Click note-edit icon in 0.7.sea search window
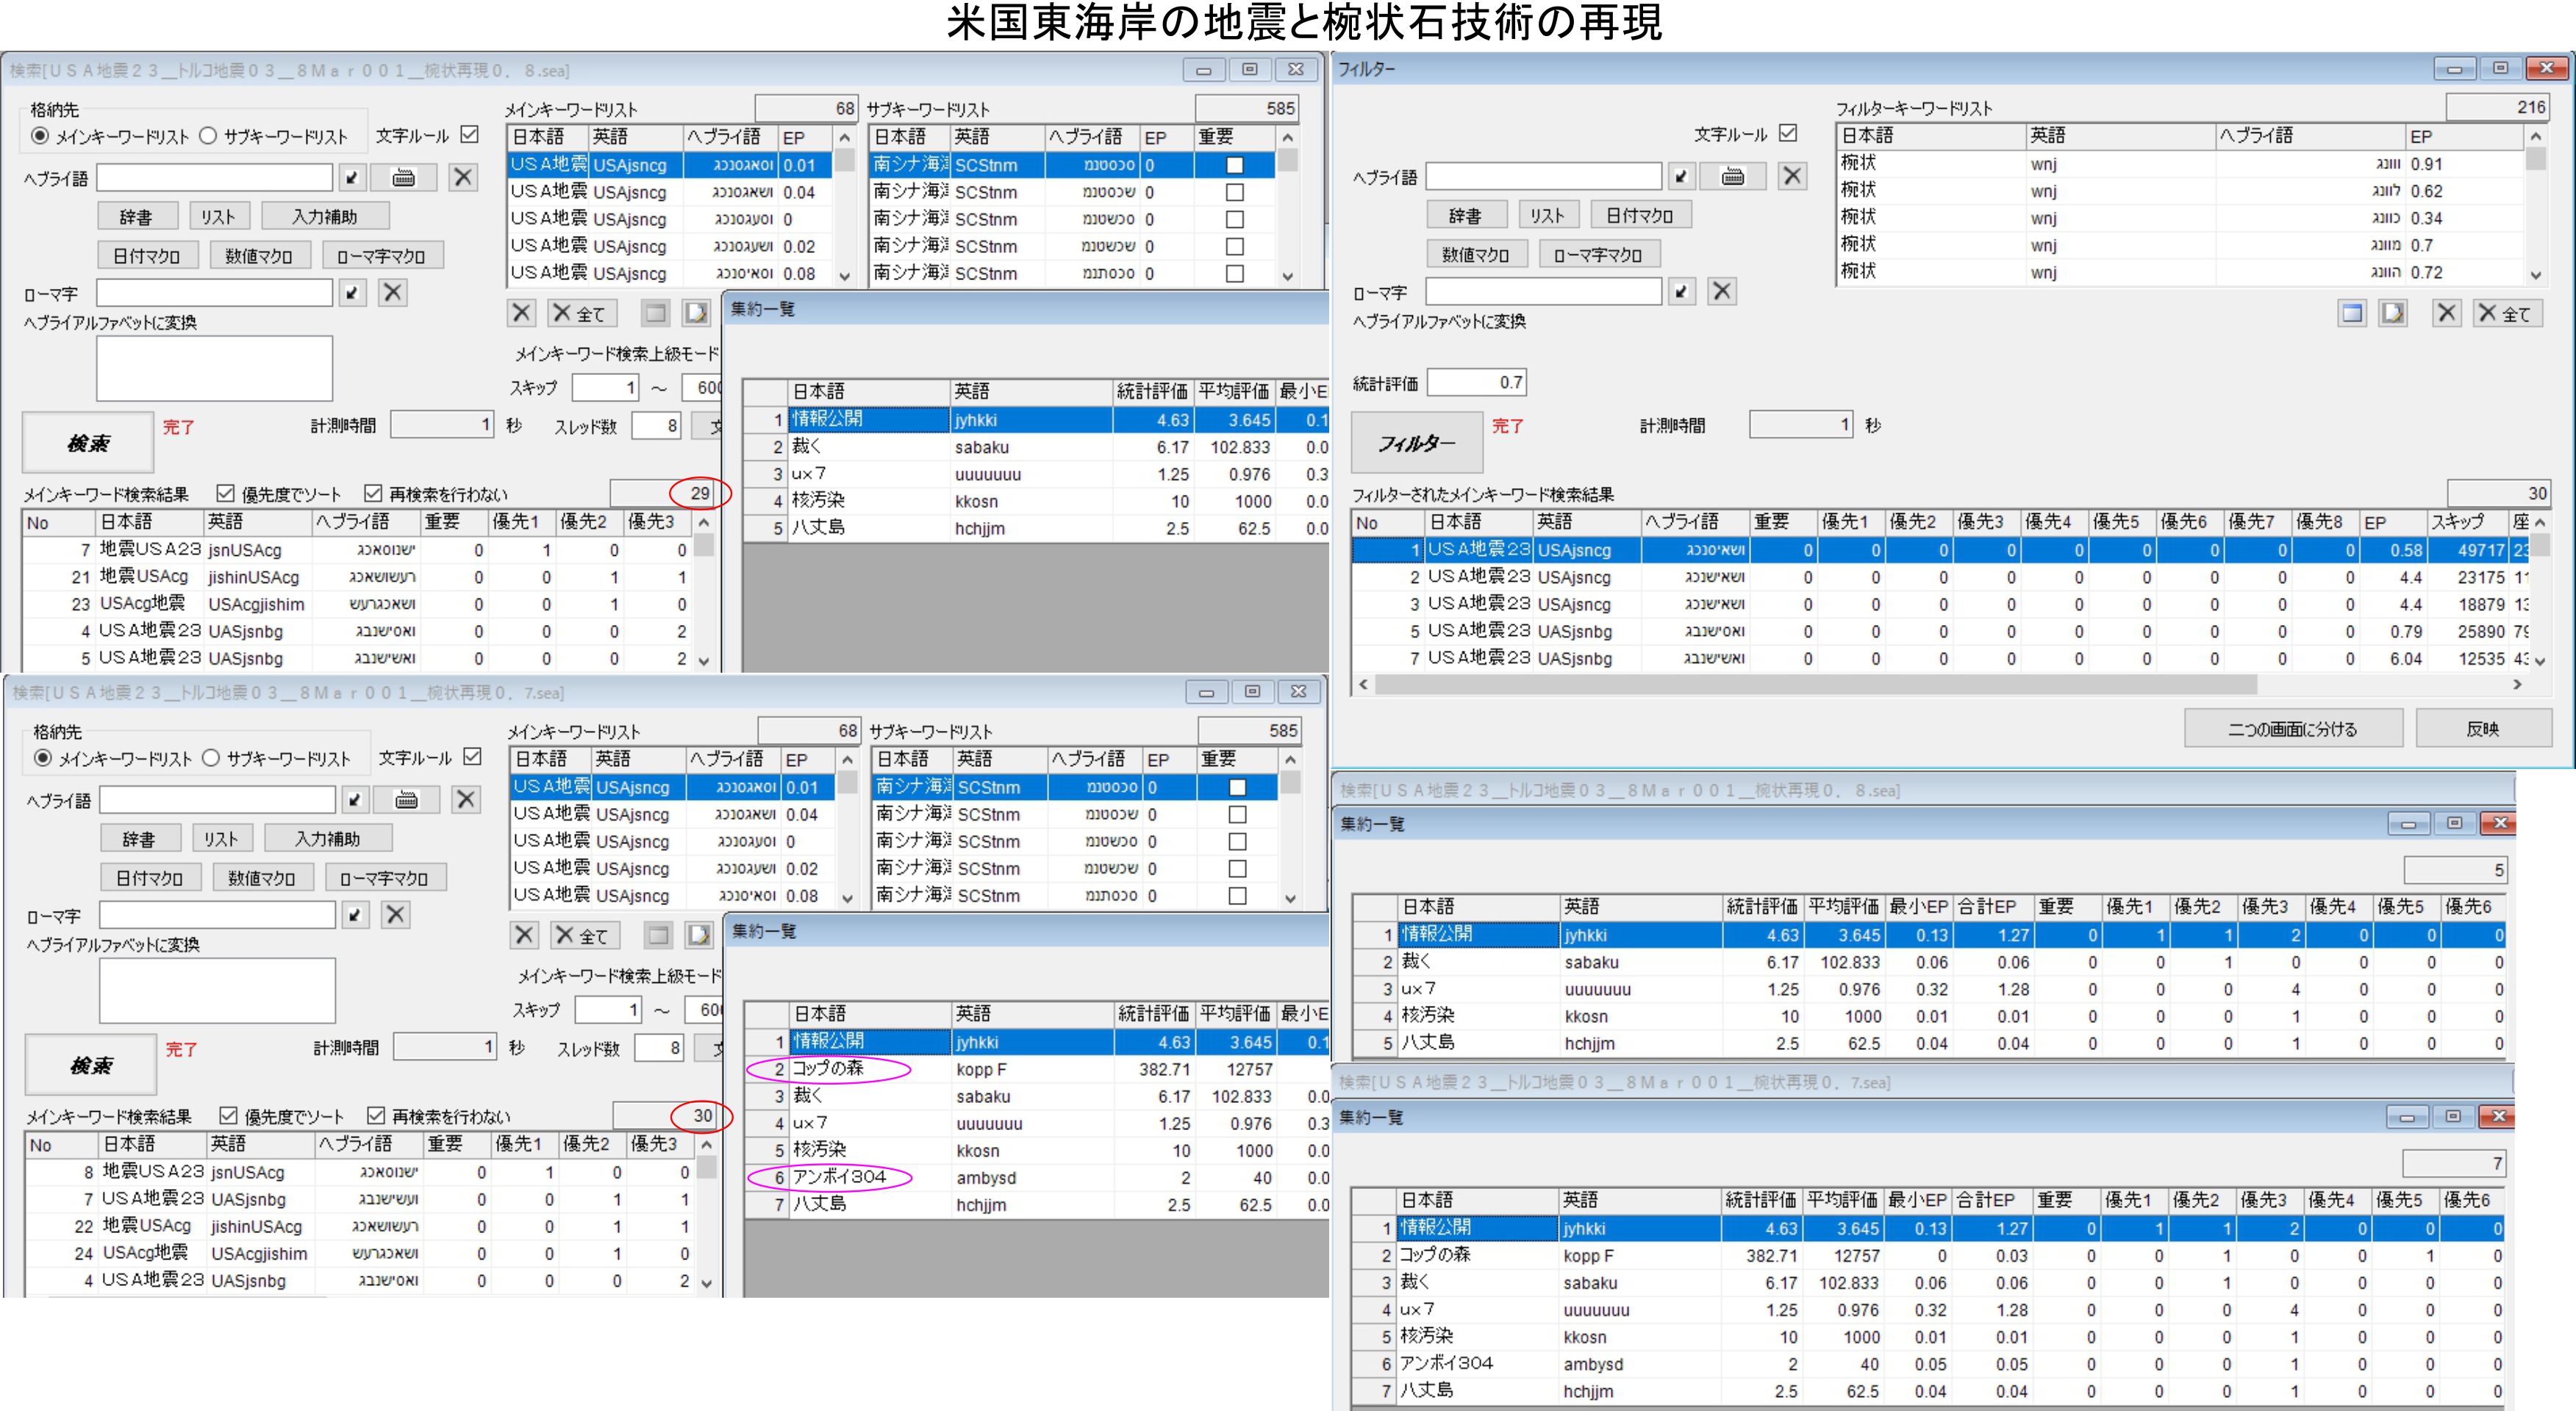 [x=699, y=936]
